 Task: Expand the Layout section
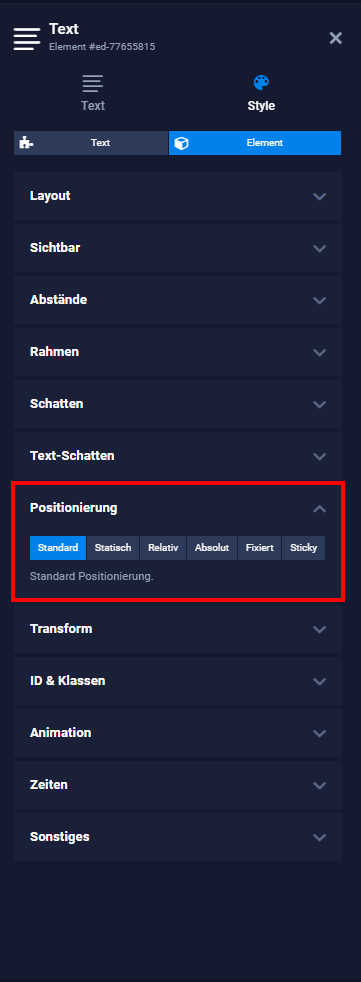pos(178,196)
